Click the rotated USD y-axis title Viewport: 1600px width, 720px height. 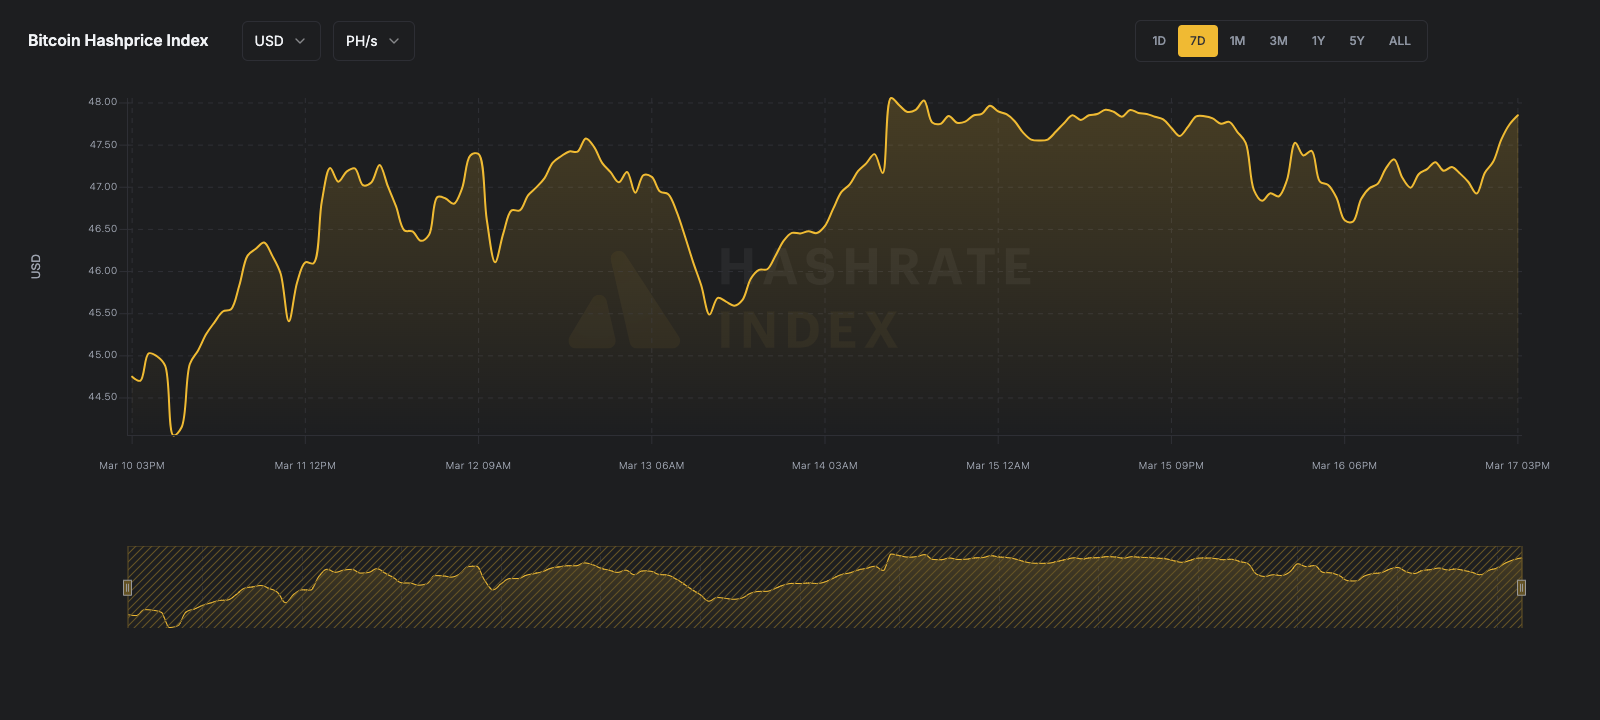(x=36, y=266)
